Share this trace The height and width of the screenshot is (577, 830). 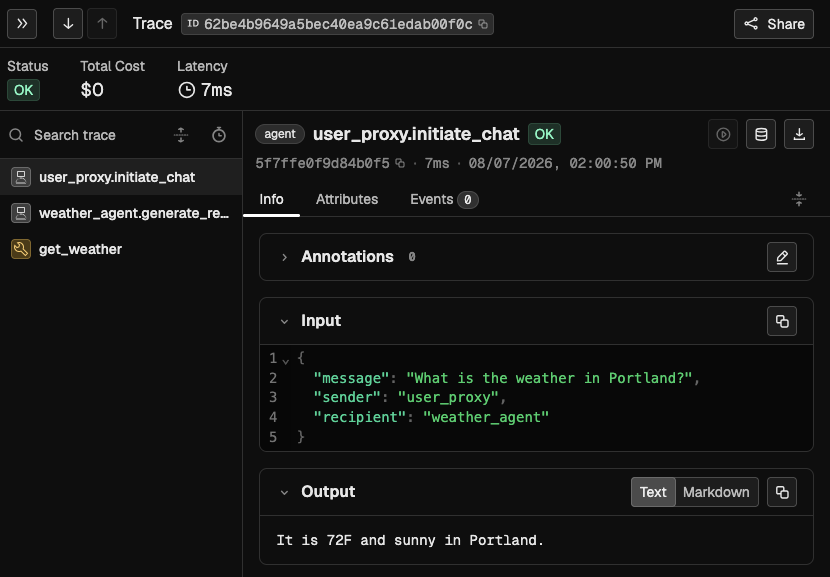(773, 24)
